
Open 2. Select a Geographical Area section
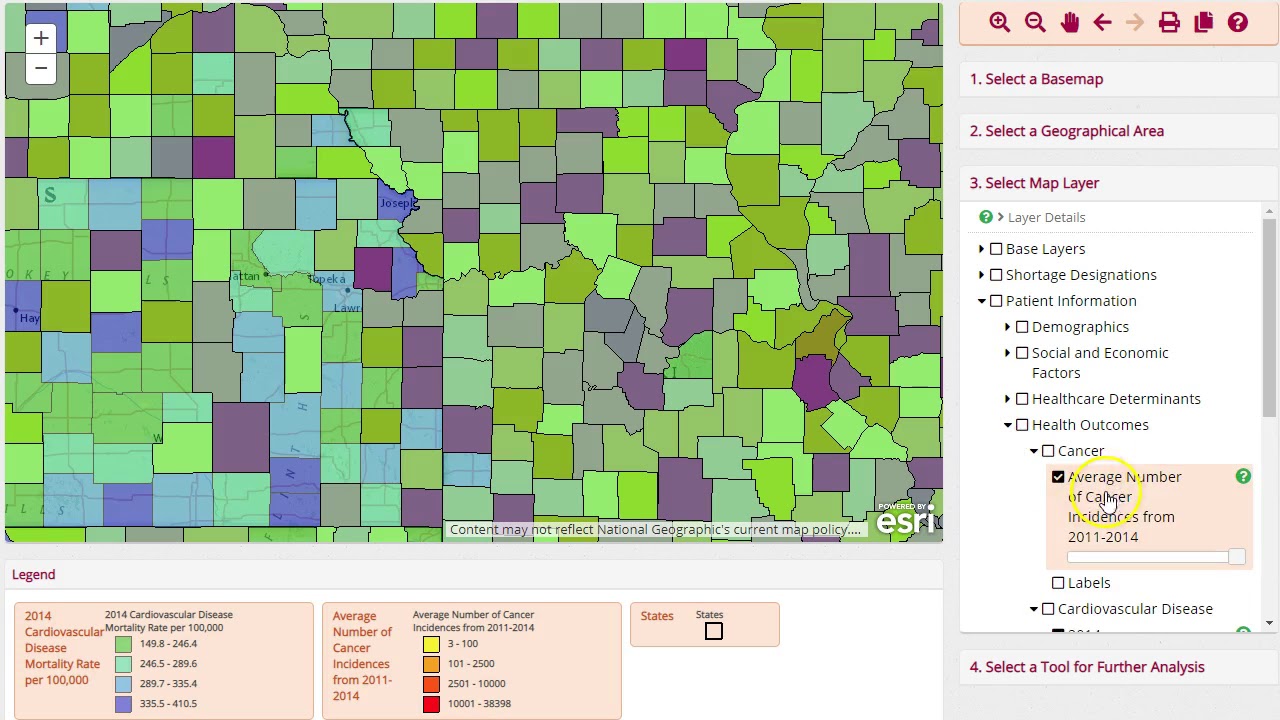point(1119,131)
